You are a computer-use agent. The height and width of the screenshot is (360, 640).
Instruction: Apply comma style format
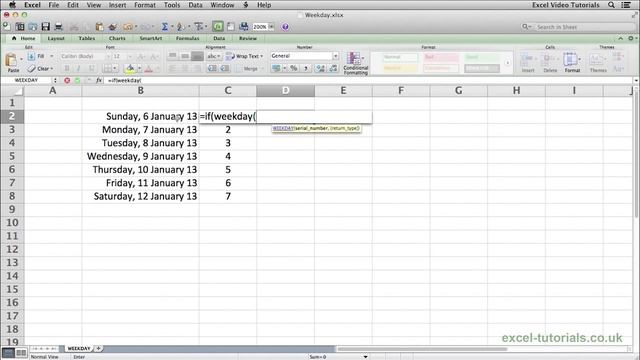point(306,68)
